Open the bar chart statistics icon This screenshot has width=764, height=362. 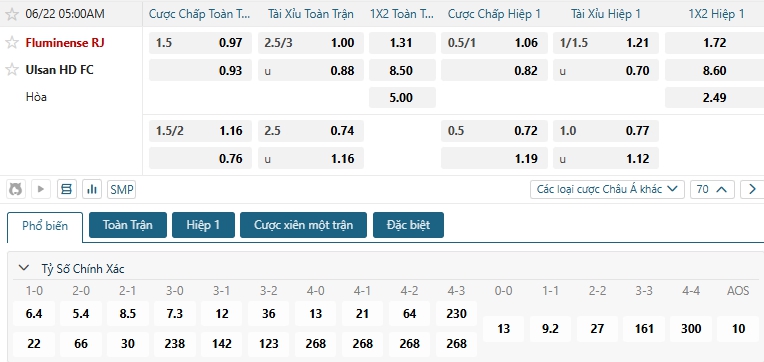click(92, 189)
